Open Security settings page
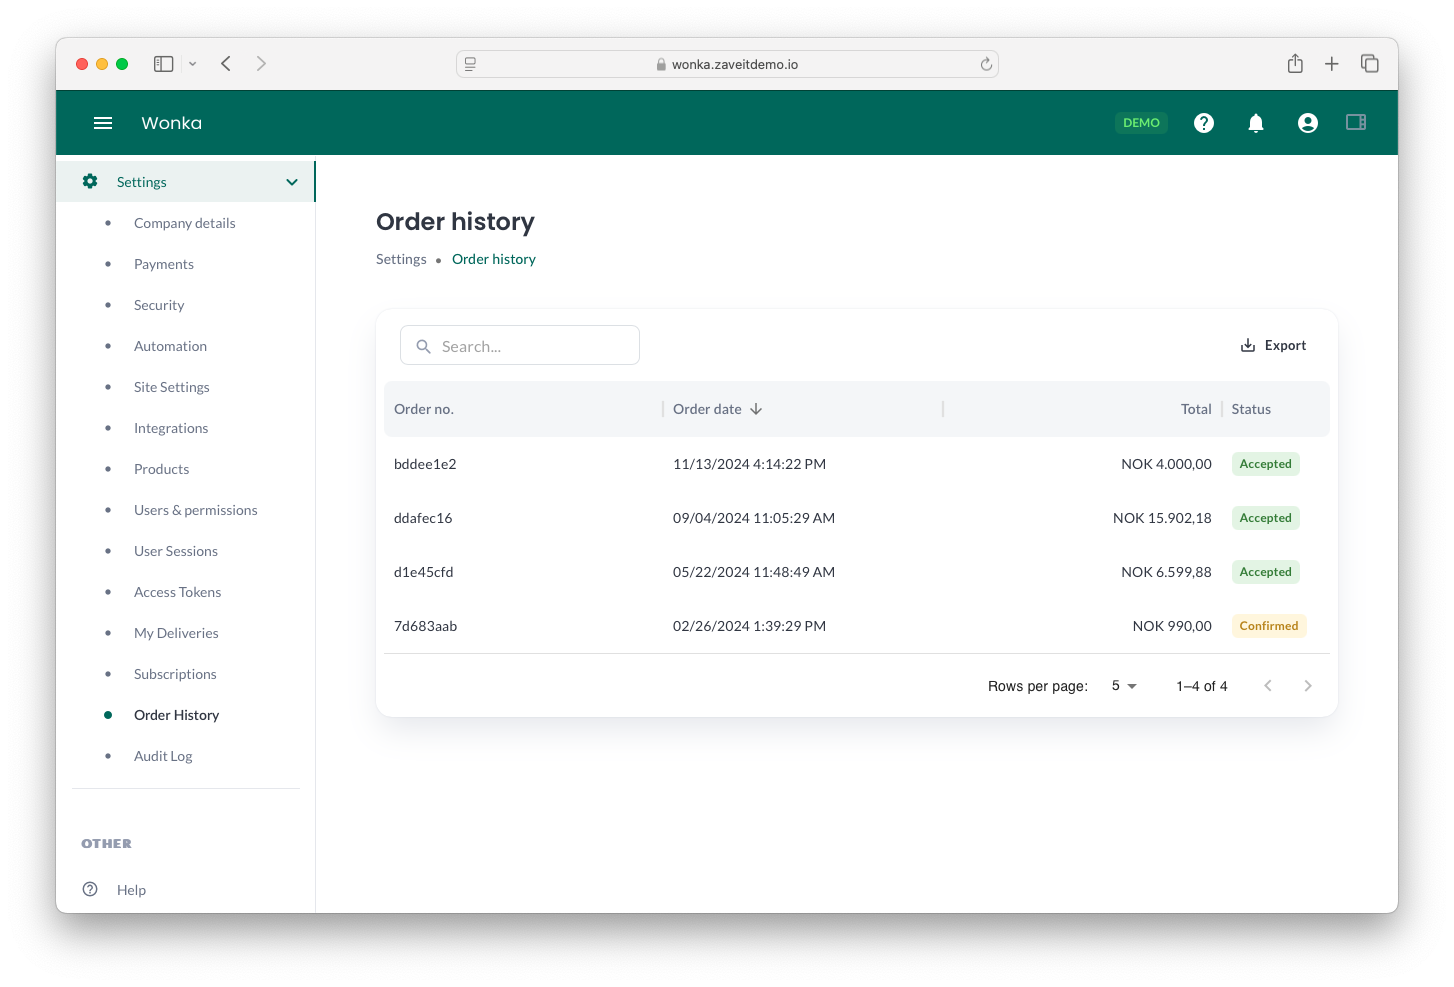Image resolution: width=1454 pixels, height=987 pixels. (159, 305)
